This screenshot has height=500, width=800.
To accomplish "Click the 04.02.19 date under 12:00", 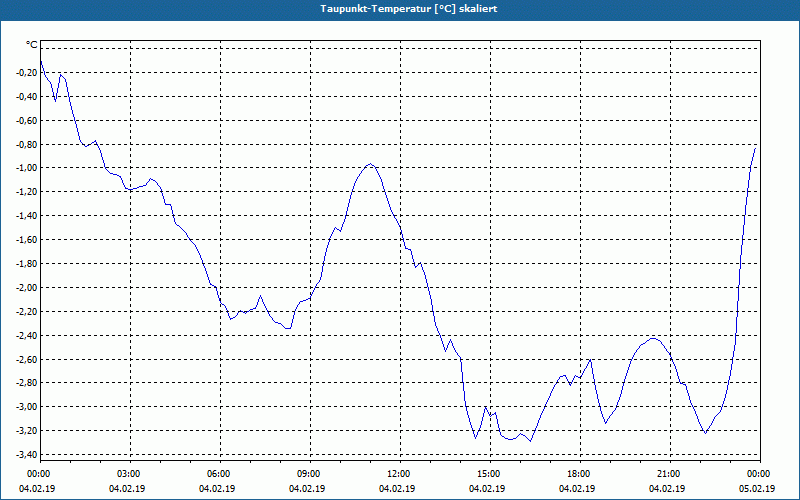I will tap(396, 489).
